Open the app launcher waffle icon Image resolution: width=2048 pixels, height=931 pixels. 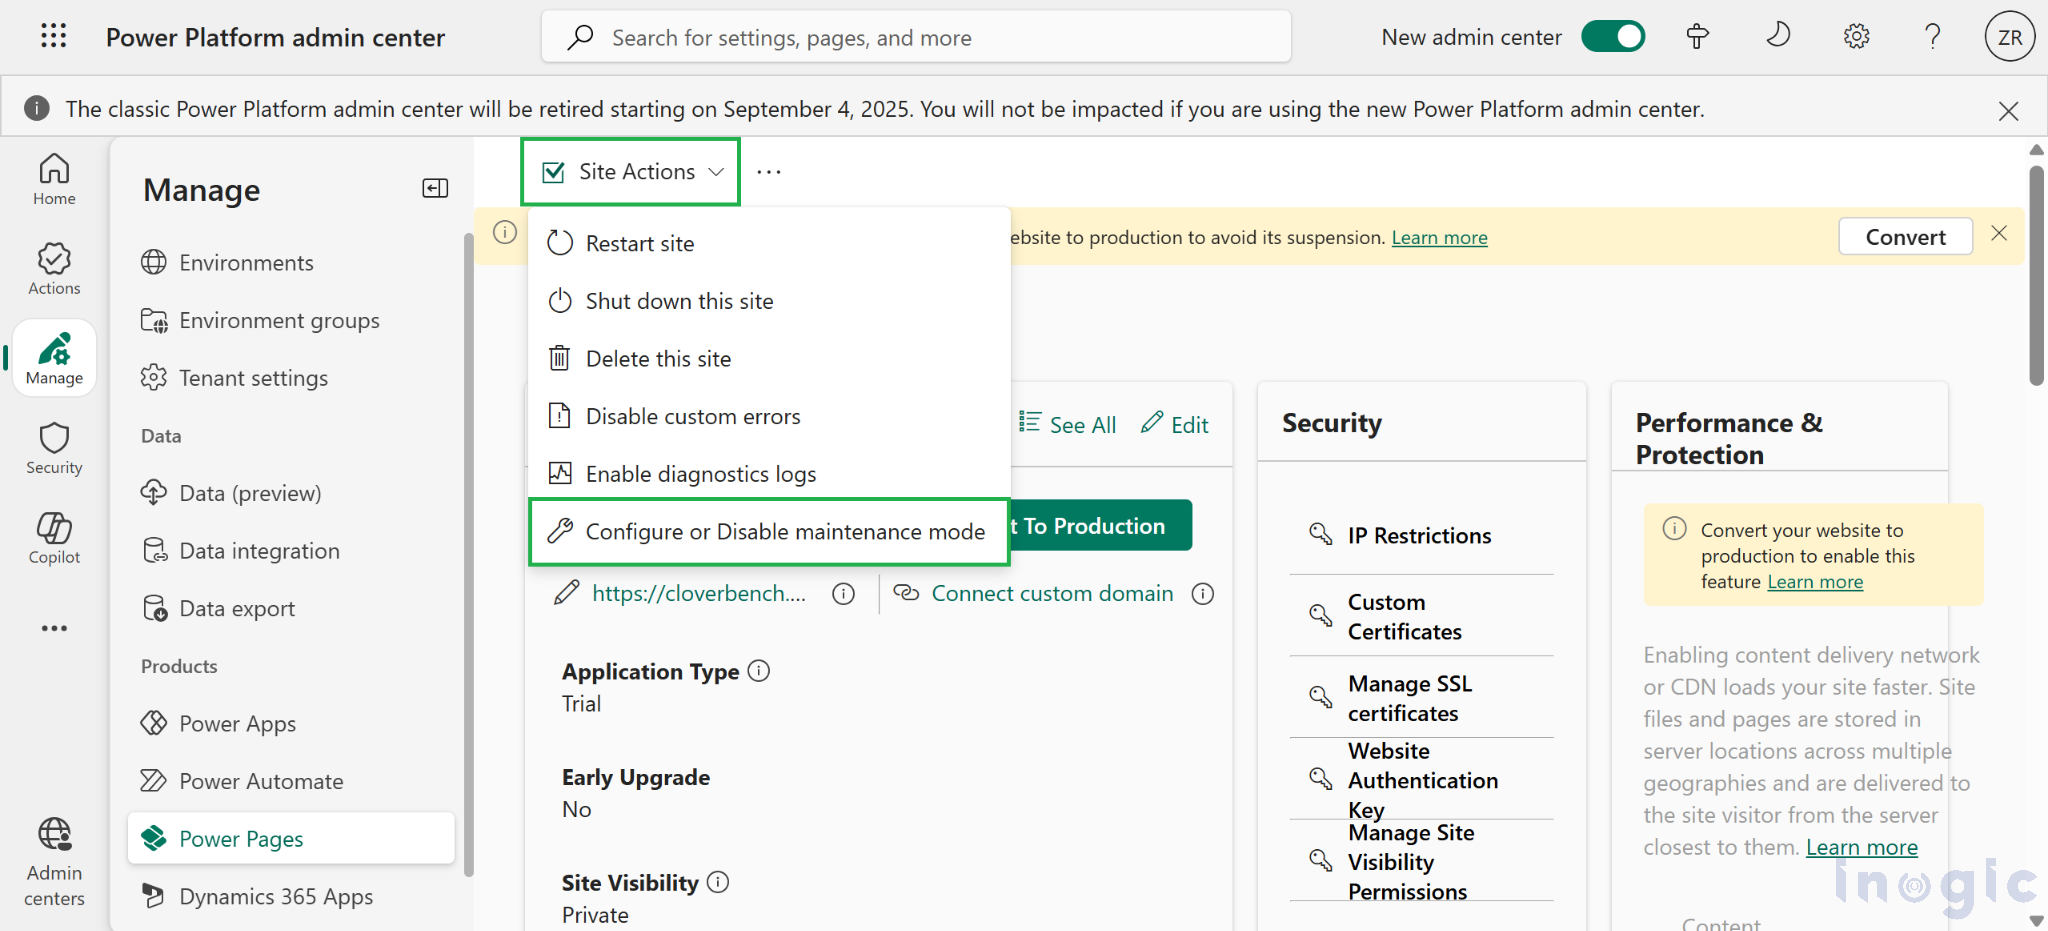tap(54, 37)
